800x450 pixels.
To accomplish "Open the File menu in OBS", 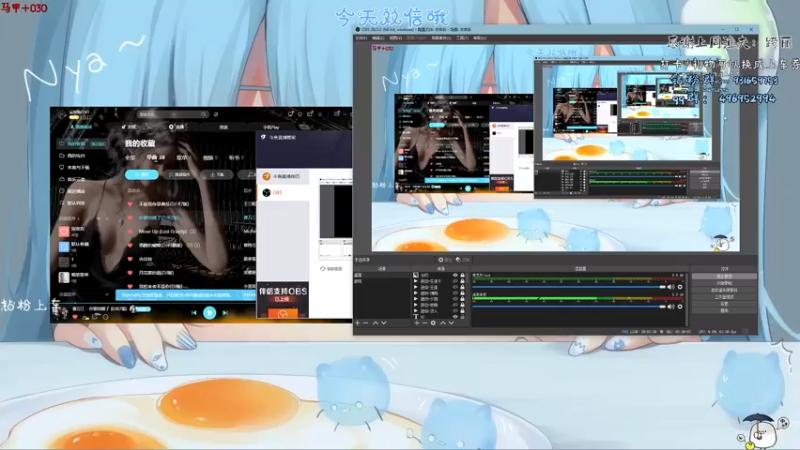I will [x=361, y=38].
